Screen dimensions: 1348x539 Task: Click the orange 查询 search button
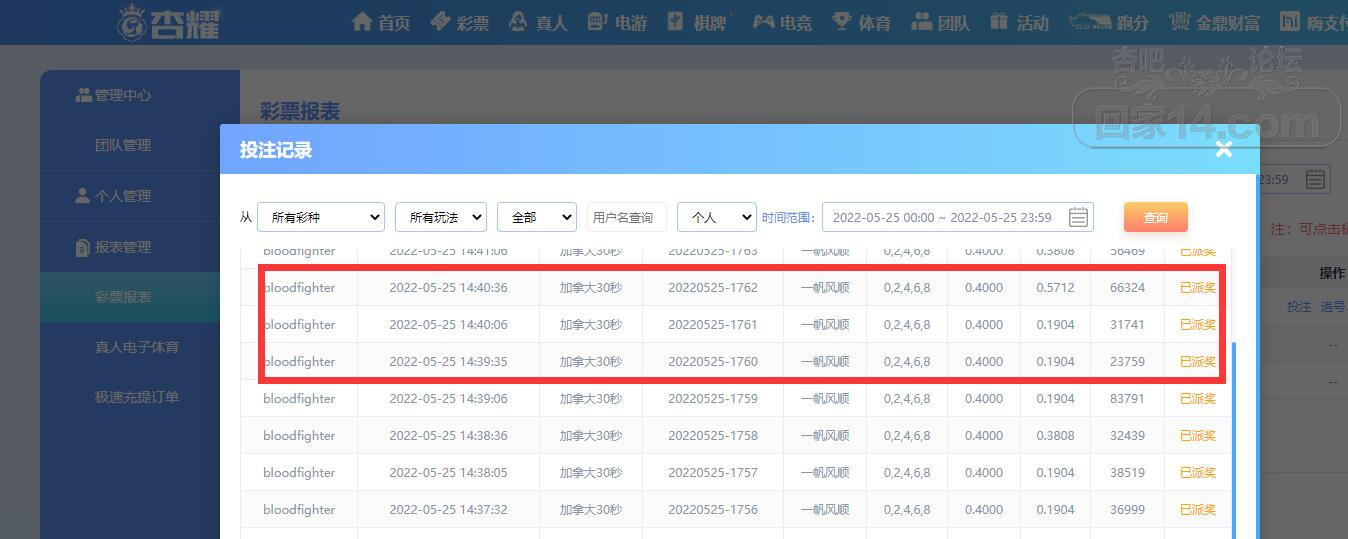(x=1155, y=217)
